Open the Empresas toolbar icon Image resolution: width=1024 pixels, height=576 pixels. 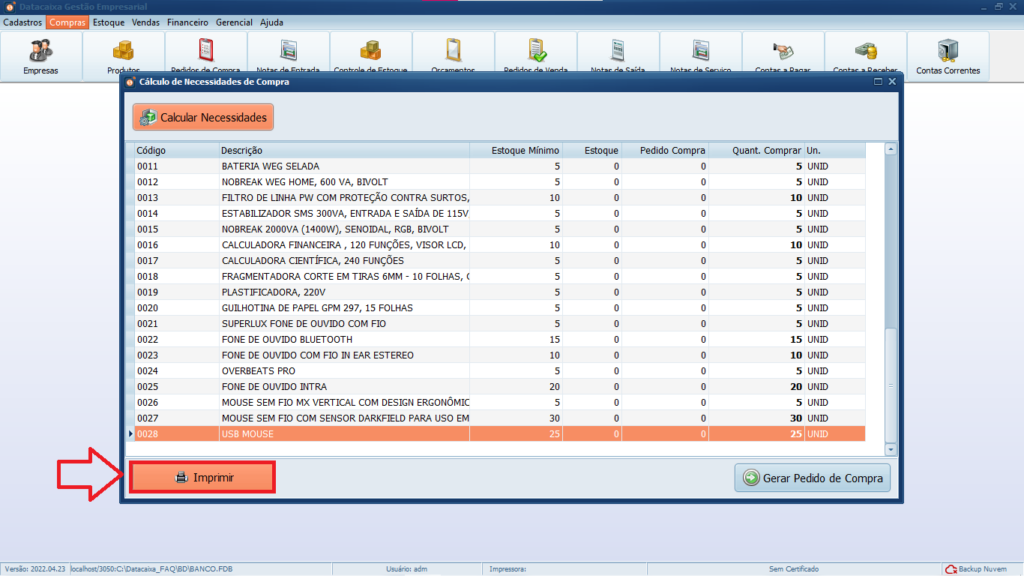[x=41, y=54]
